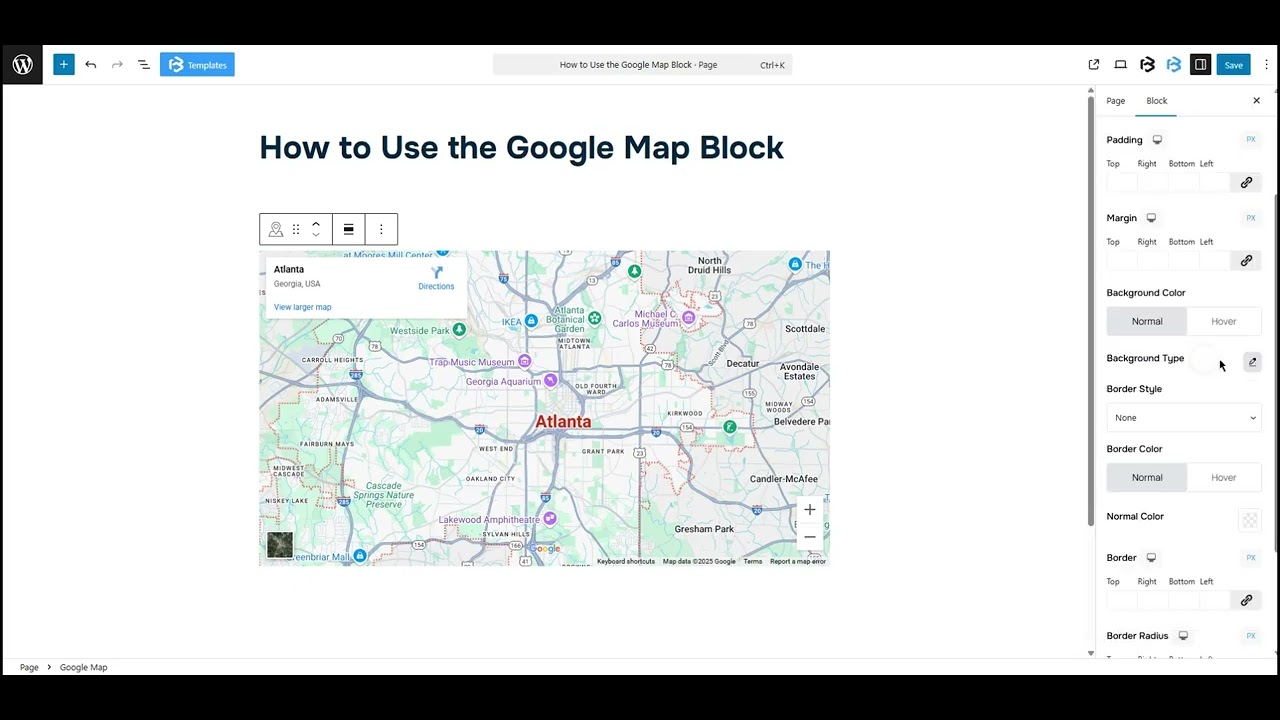
Task: Select Google Map in the breadcrumb bar
Action: click(83, 667)
